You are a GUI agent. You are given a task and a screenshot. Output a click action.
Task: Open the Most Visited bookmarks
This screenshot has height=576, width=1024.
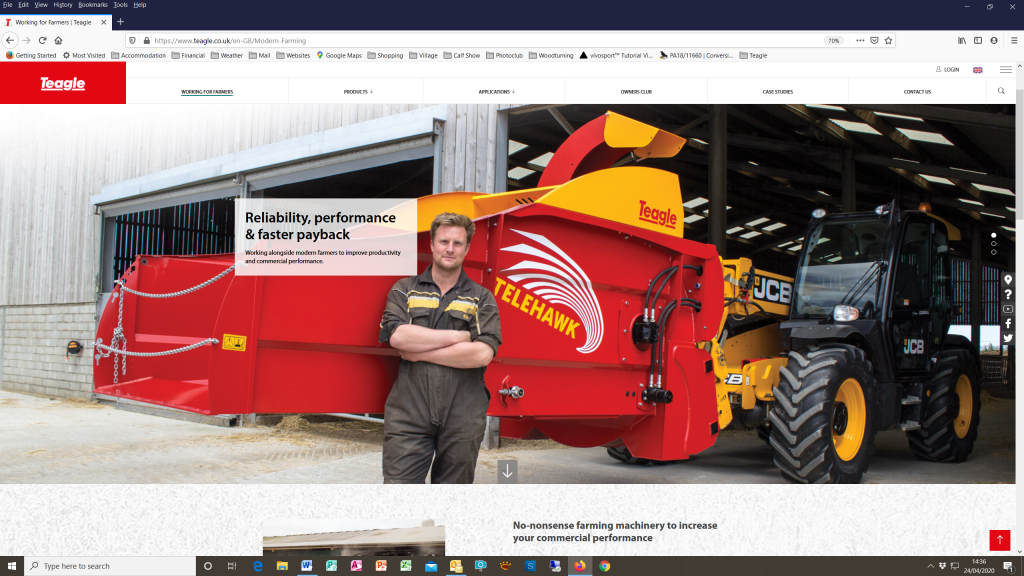pyautogui.click(x=84, y=56)
